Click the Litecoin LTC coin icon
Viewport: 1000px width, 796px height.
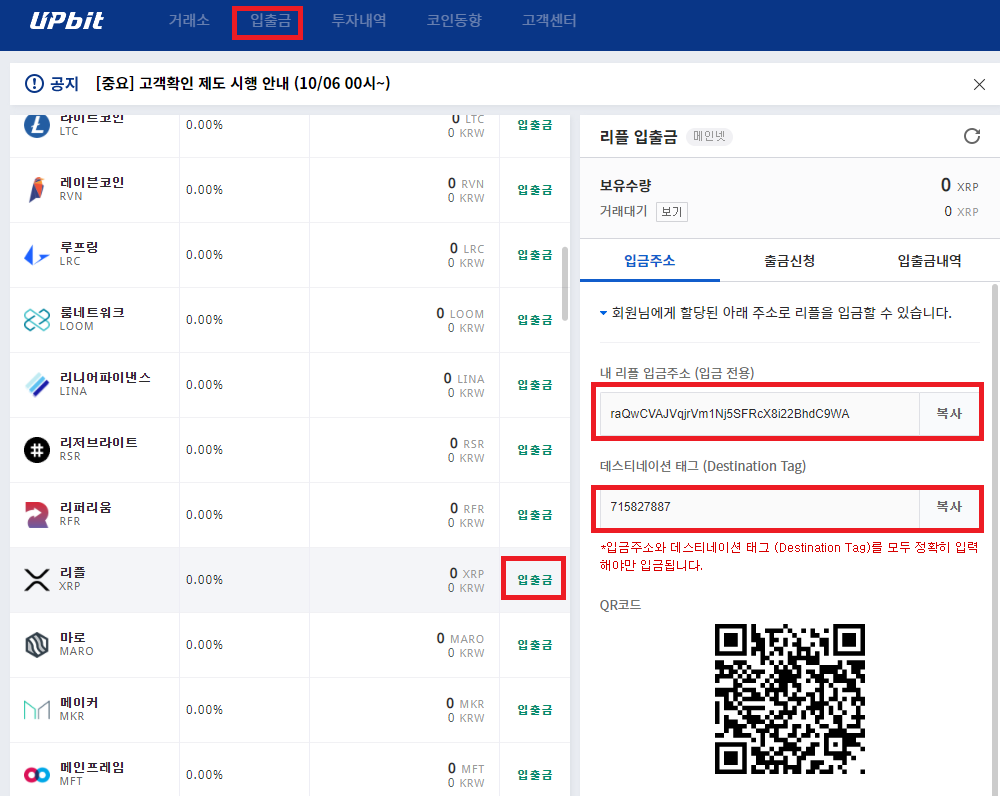tap(36, 125)
